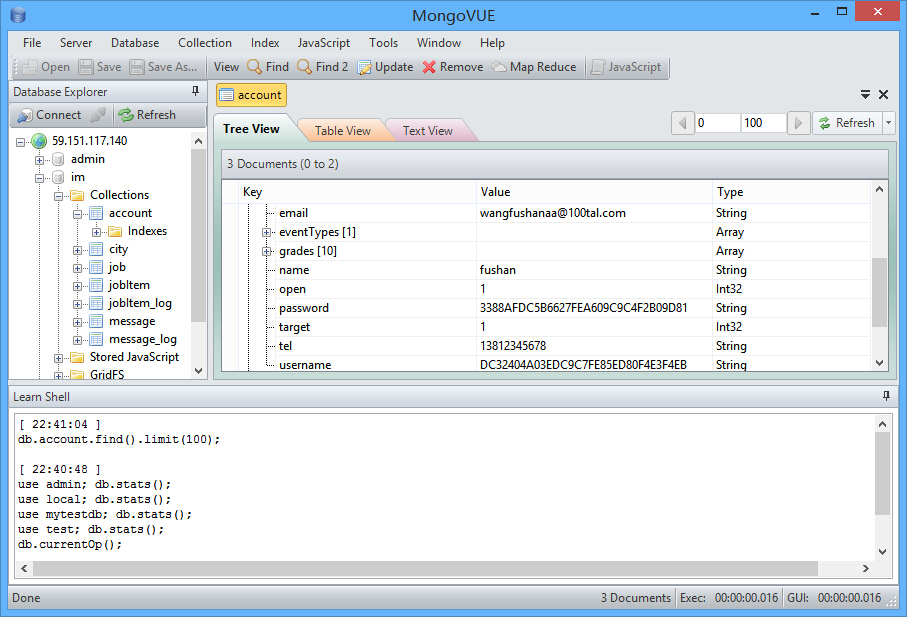
Task: Click the limit field showing 100
Action: [764, 123]
